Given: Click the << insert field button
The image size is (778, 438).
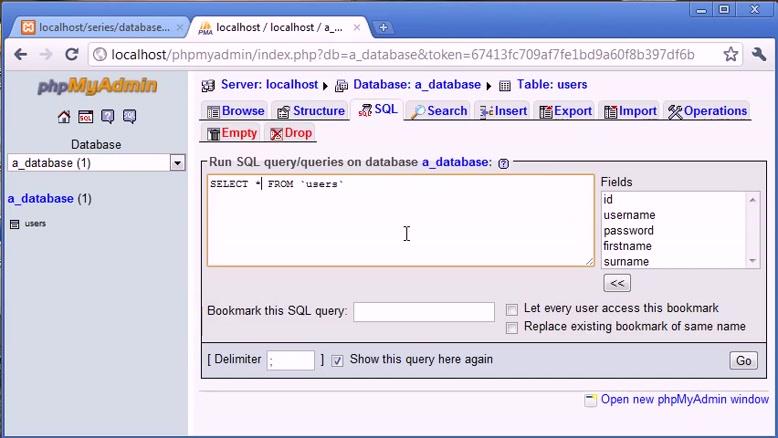Looking at the screenshot, I should [617, 283].
